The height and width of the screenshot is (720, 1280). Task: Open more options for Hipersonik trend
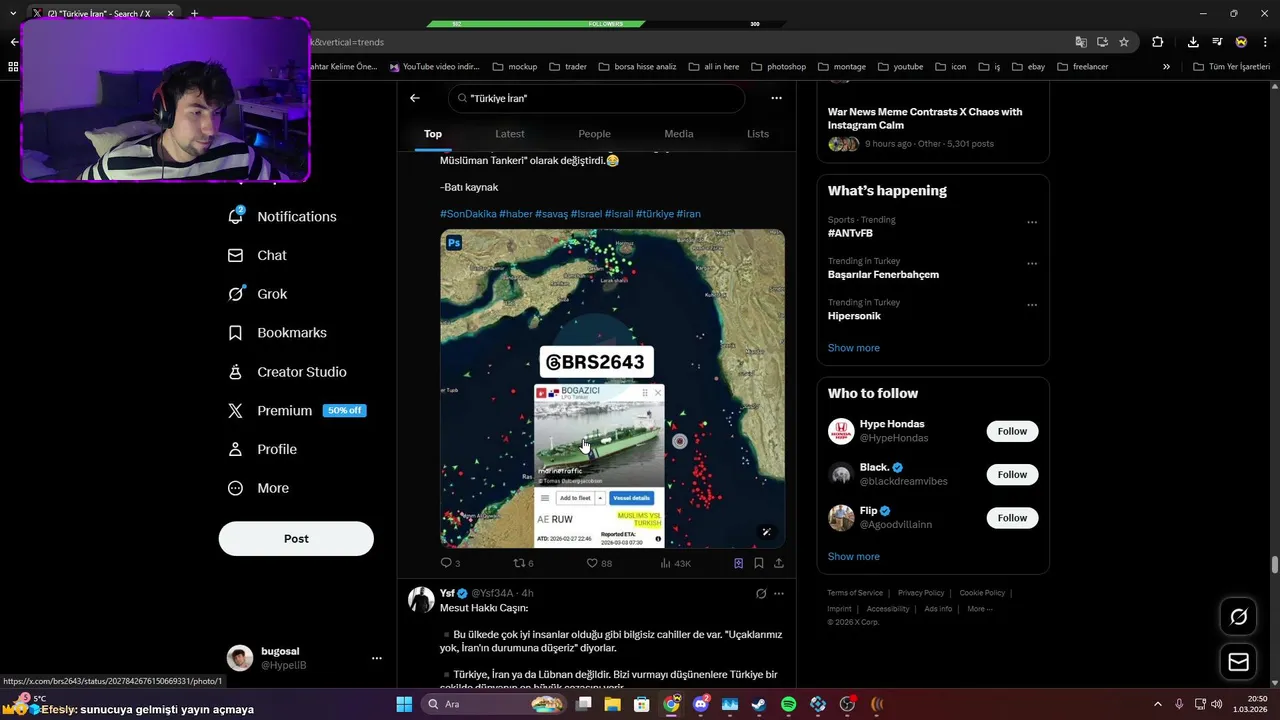[x=1032, y=305]
